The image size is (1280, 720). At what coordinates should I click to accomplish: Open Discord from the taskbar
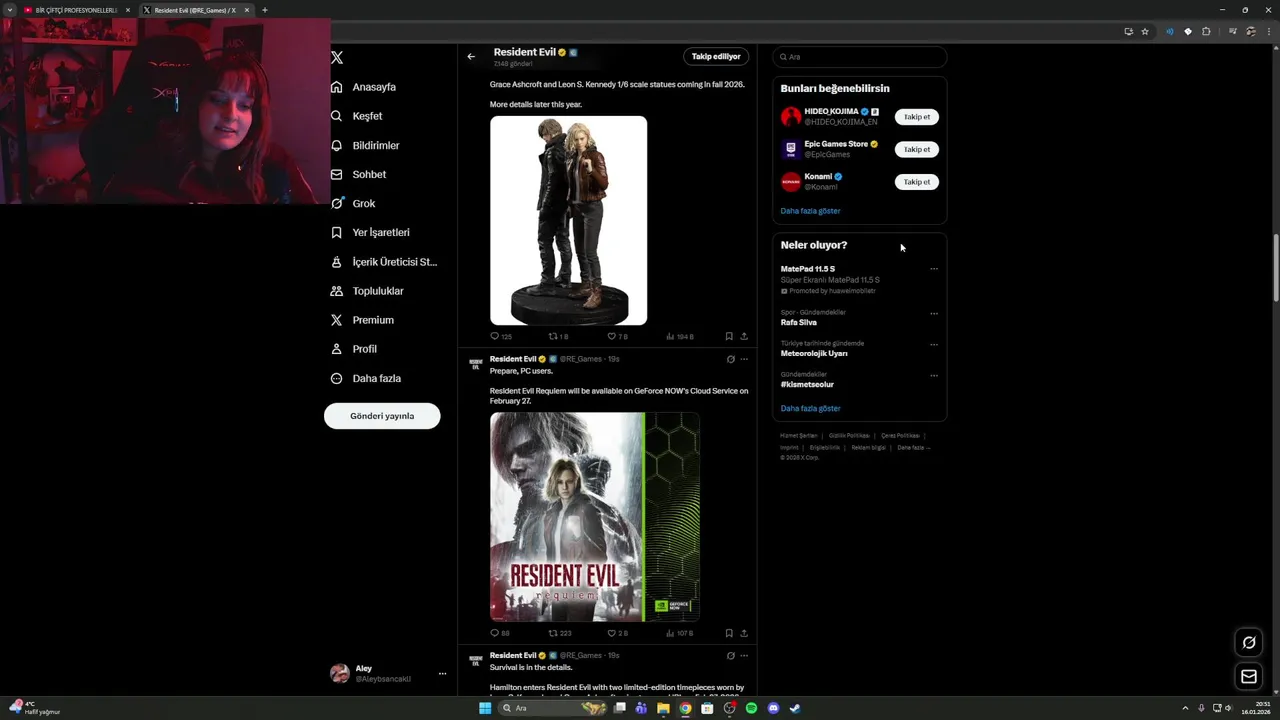click(x=773, y=708)
